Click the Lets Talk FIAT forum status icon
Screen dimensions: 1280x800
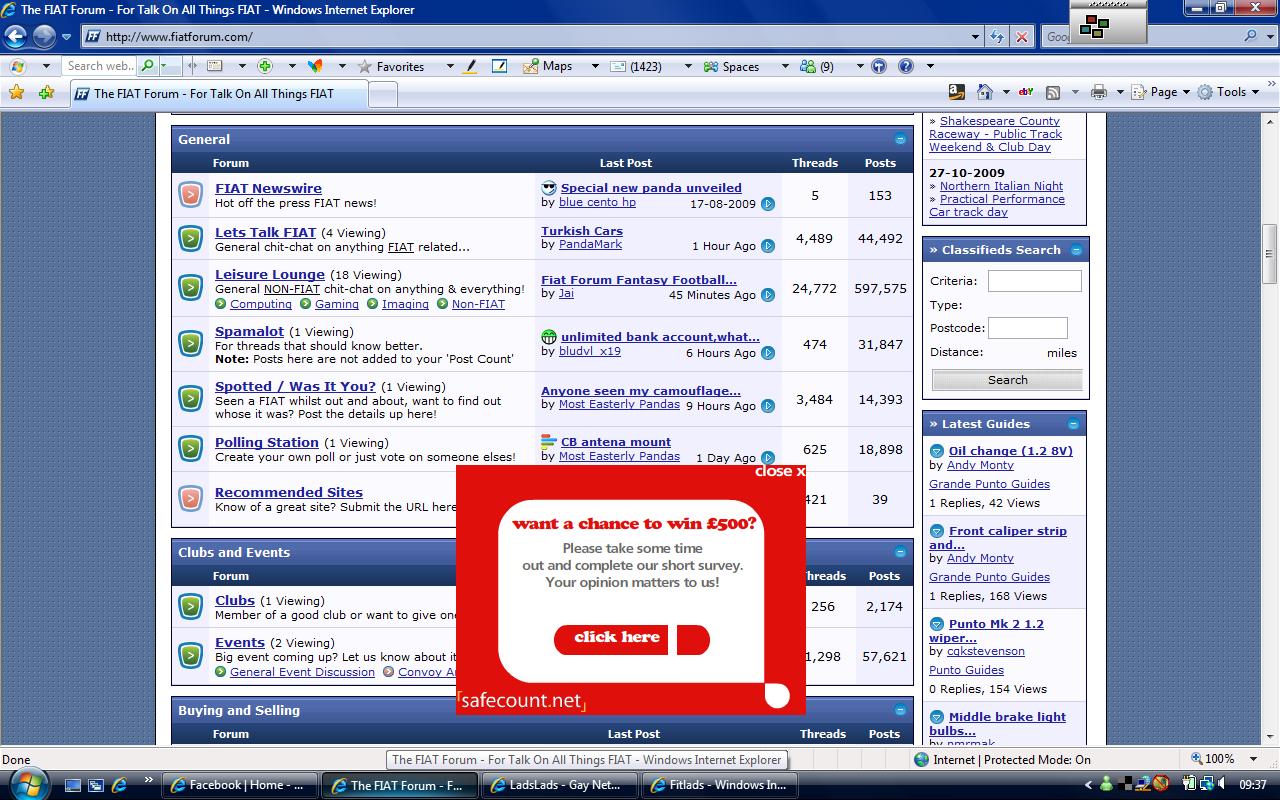[x=190, y=239]
